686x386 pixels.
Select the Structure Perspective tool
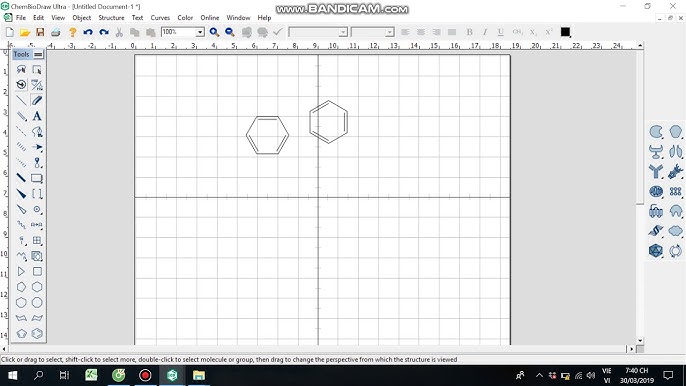tap(21, 85)
